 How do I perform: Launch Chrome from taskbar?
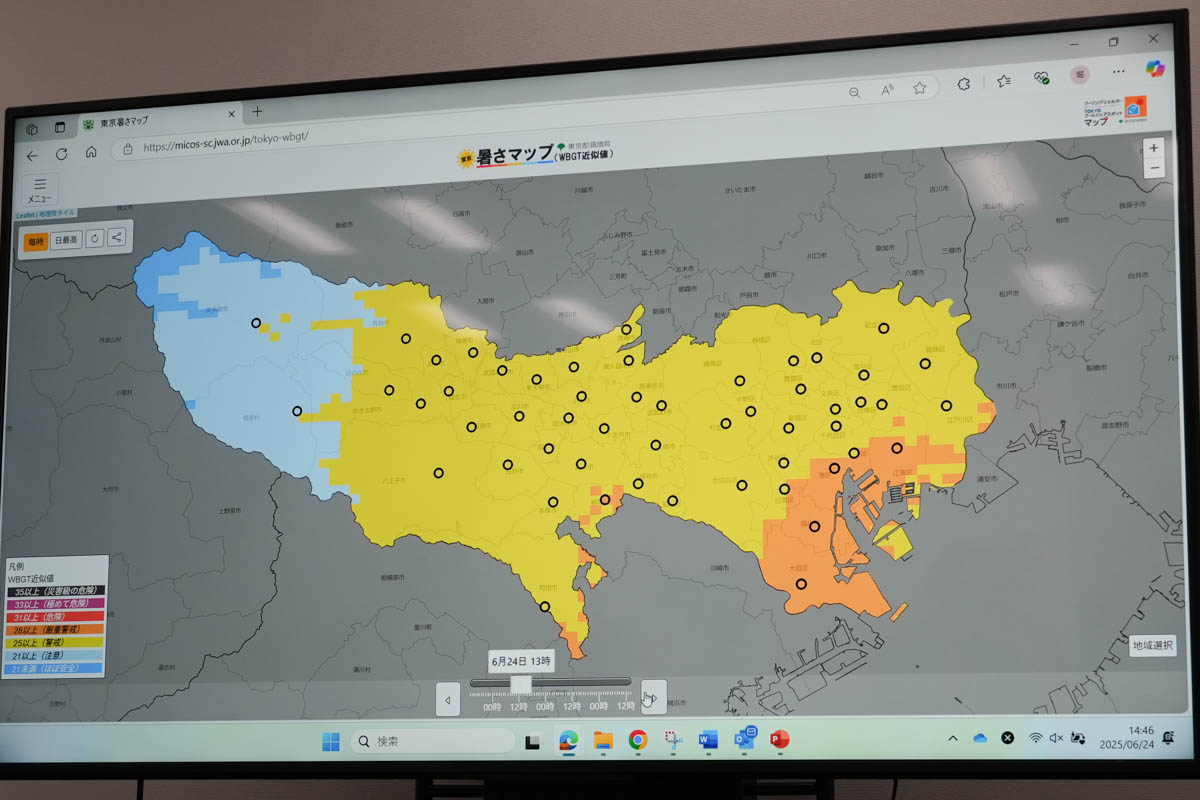point(638,740)
